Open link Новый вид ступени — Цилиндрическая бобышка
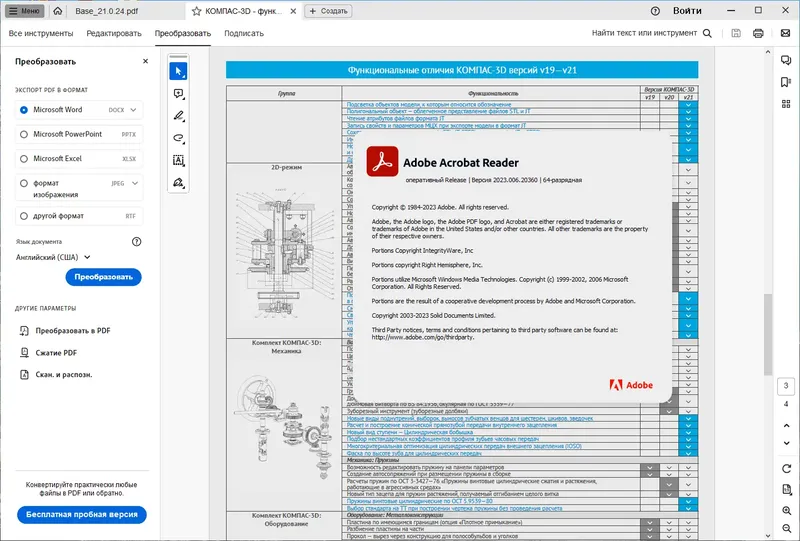The image size is (800, 541). tap(409, 432)
